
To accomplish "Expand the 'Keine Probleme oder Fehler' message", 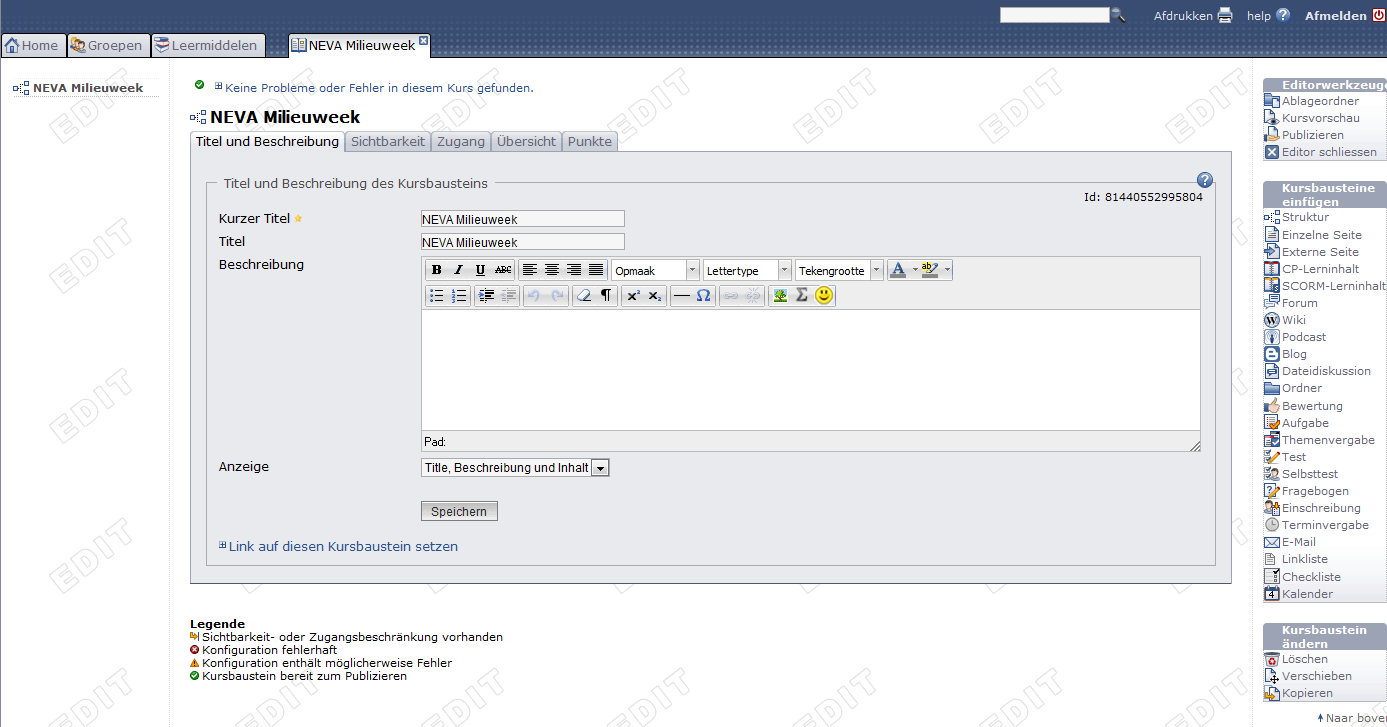I will [219, 87].
